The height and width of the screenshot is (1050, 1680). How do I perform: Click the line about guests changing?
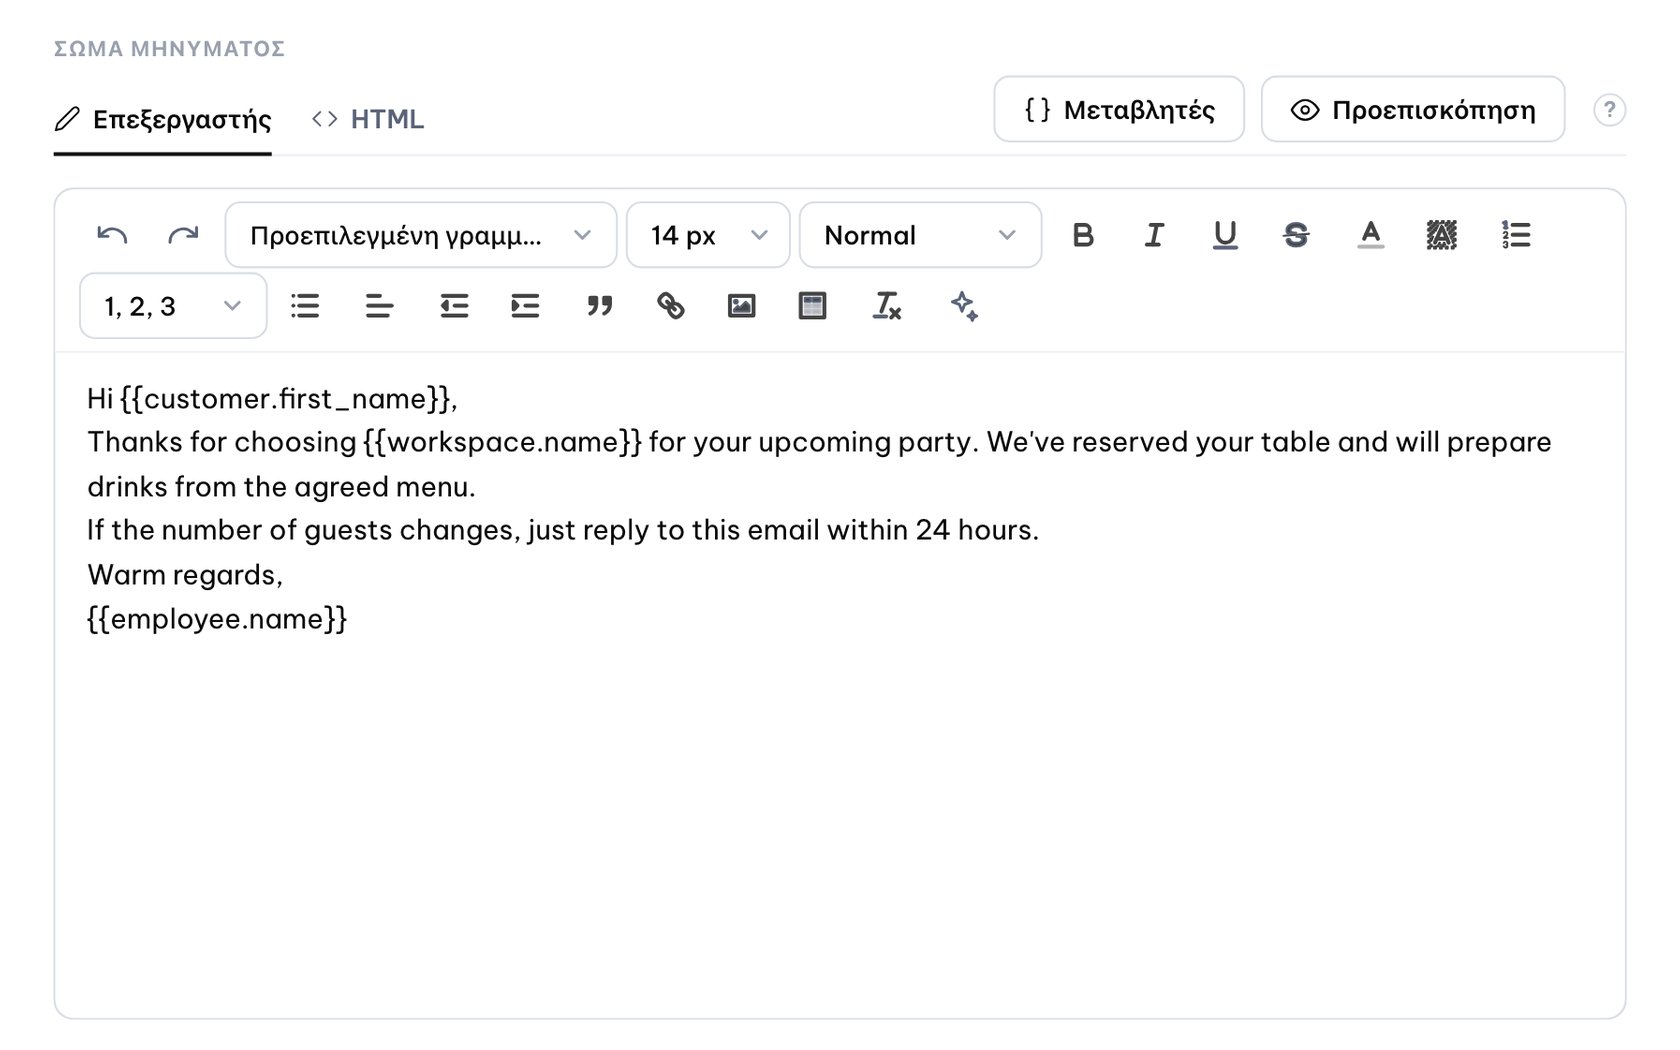563,530
